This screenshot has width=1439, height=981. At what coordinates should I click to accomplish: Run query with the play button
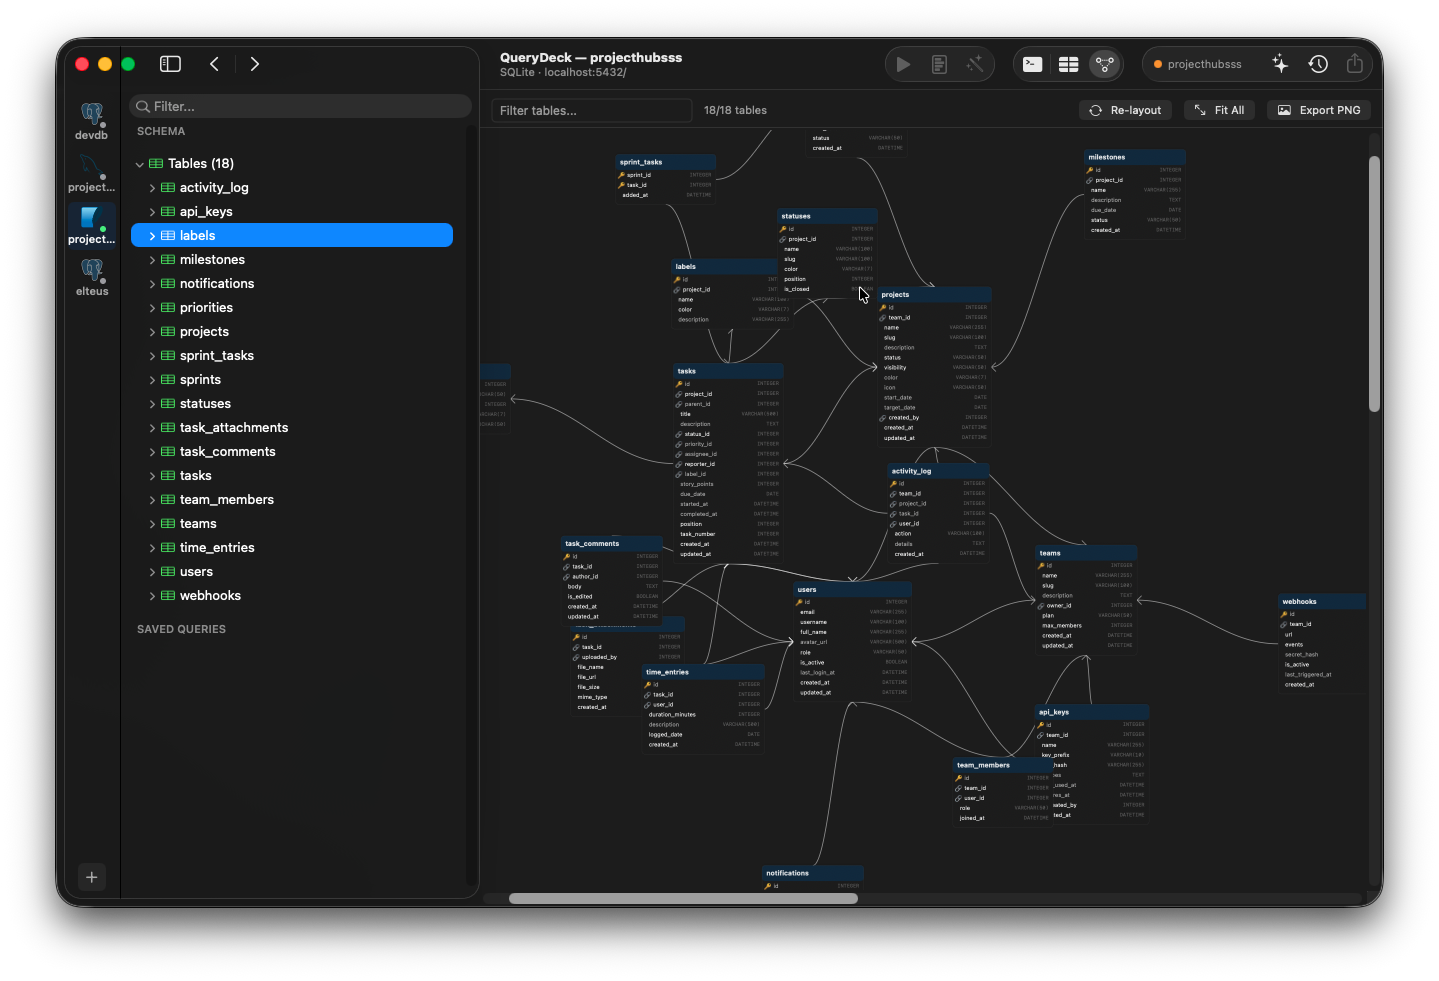tap(903, 64)
